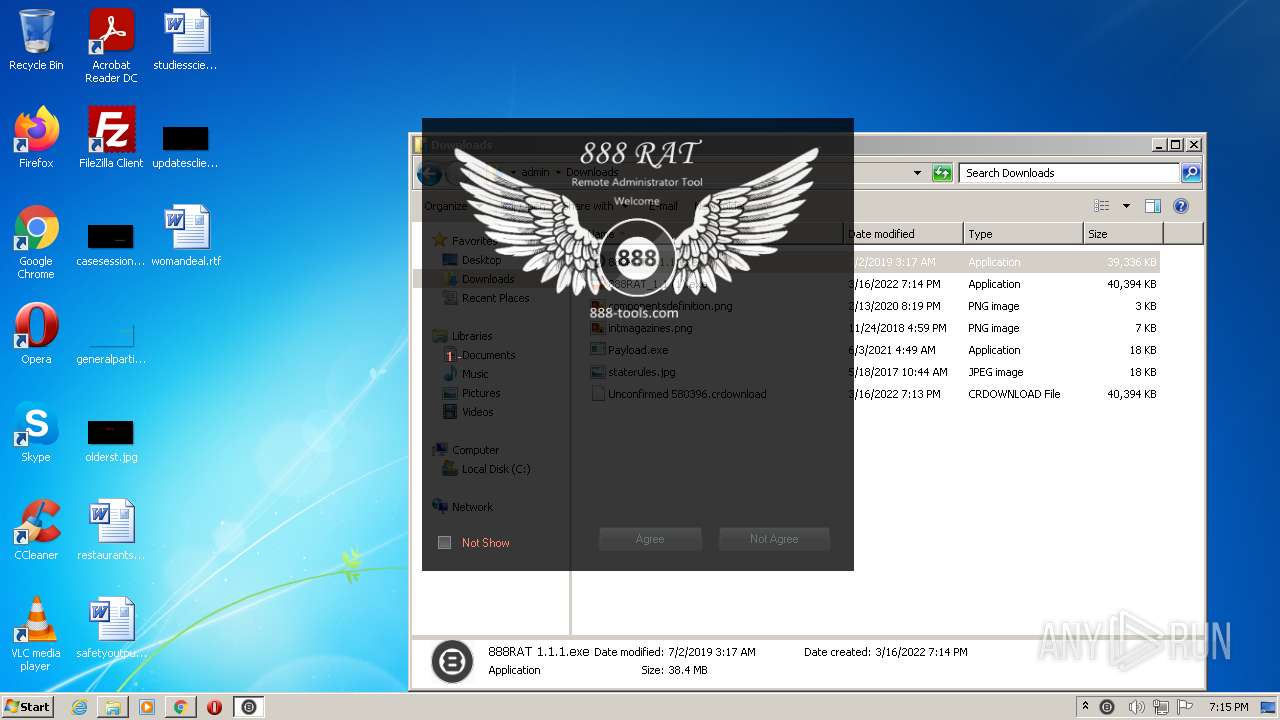Select the Skype desktop shortcut

pyautogui.click(x=36, y=432)
